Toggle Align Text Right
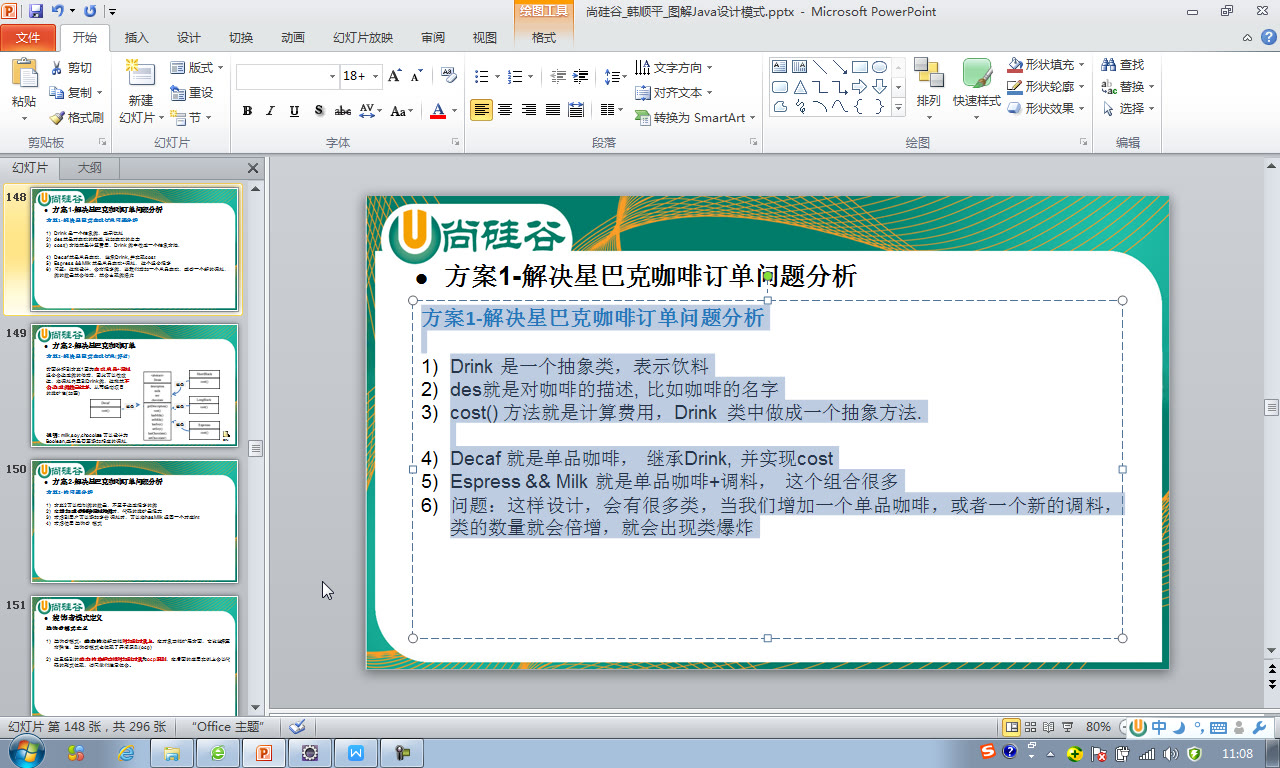Image resolution: width=1280 pixels, height=768 pixels. pos(528,110)
